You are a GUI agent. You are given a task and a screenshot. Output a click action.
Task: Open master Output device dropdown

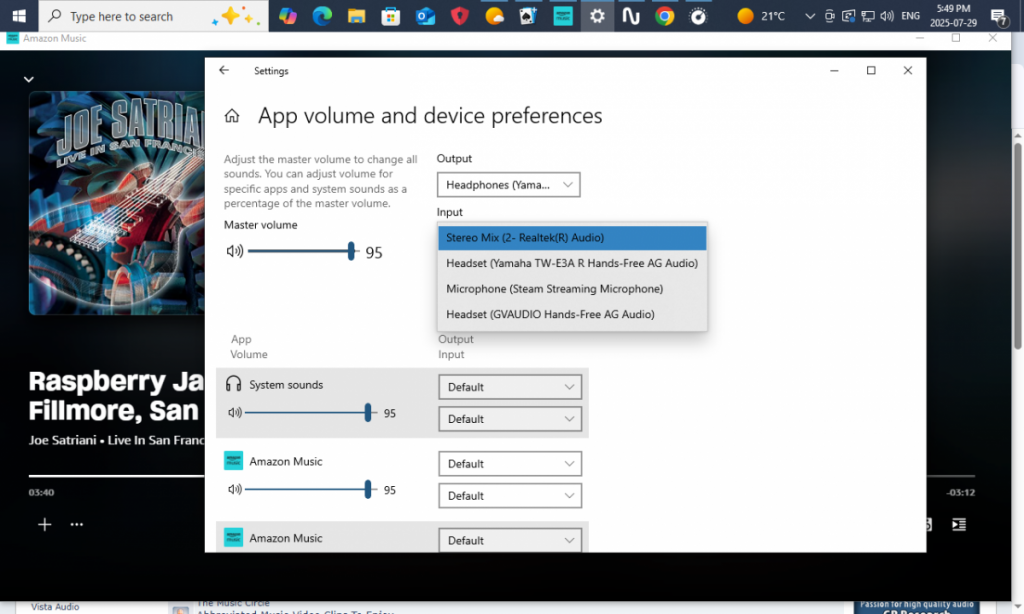coord(508,185)
